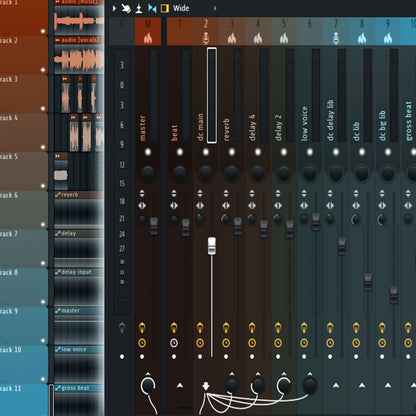Open the audio (vocals) clip menu
Image resolution: width=416 pixels, height=416 pixels.
(x=58, y=40)
